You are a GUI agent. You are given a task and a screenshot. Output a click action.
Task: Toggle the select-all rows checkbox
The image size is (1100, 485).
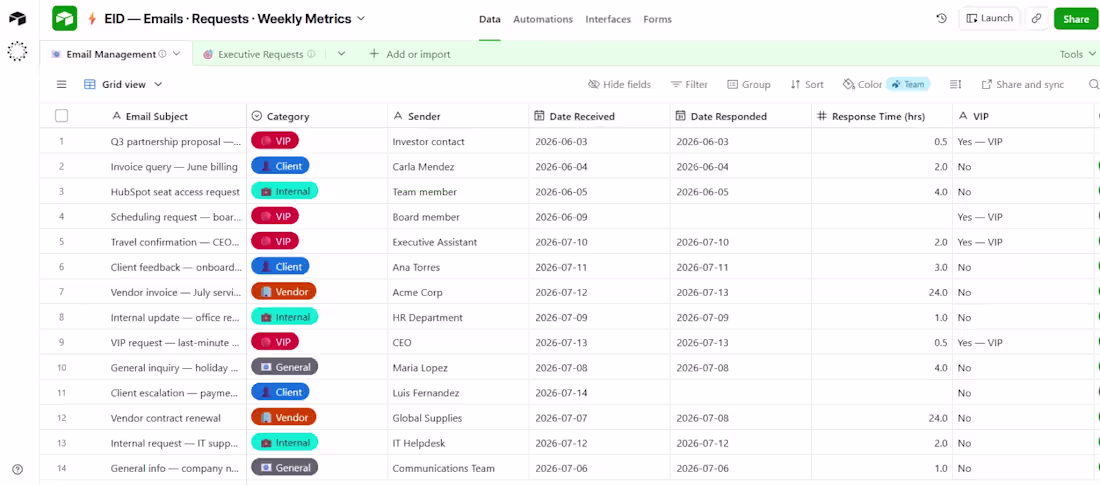click(62, 116)
